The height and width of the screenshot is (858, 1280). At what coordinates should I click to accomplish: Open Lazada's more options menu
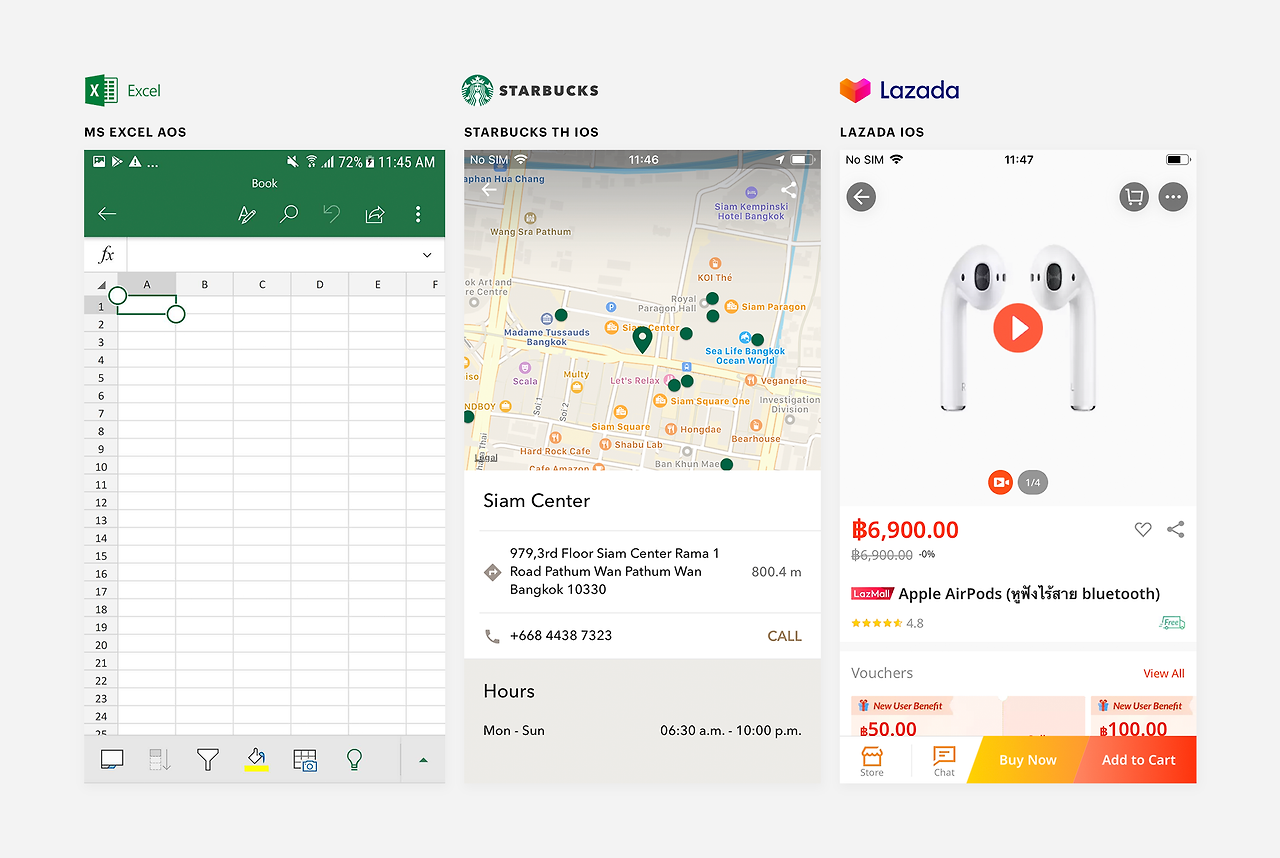1173,197
